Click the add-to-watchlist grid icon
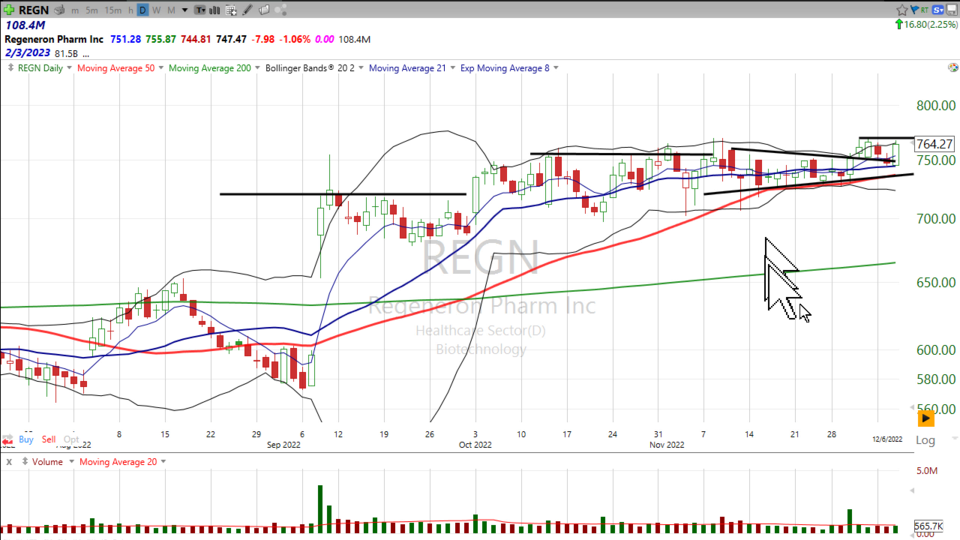This screenshot has width=960, height=540. pos(231,10)
